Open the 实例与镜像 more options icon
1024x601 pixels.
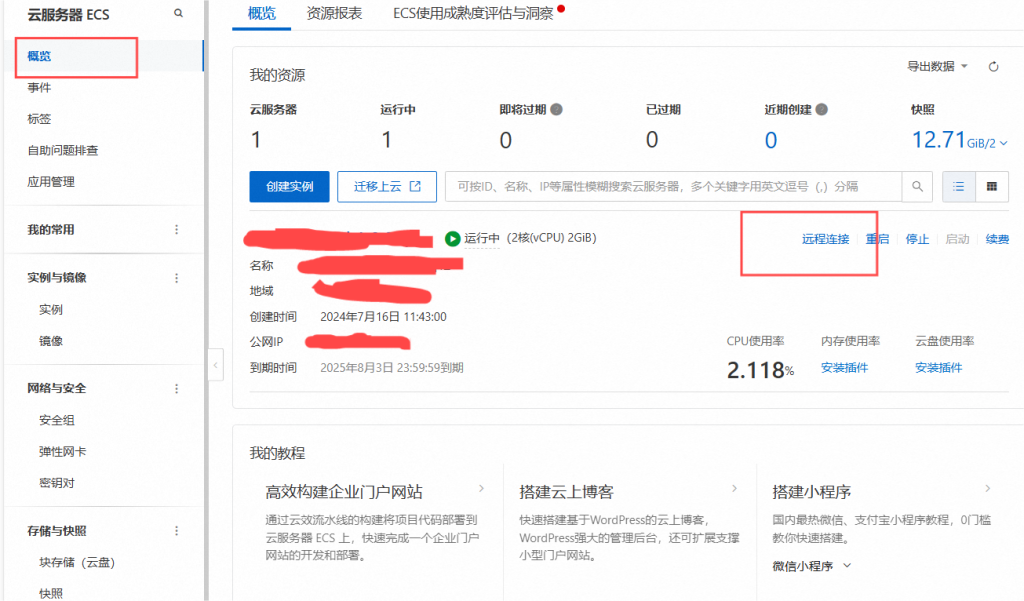177,278
